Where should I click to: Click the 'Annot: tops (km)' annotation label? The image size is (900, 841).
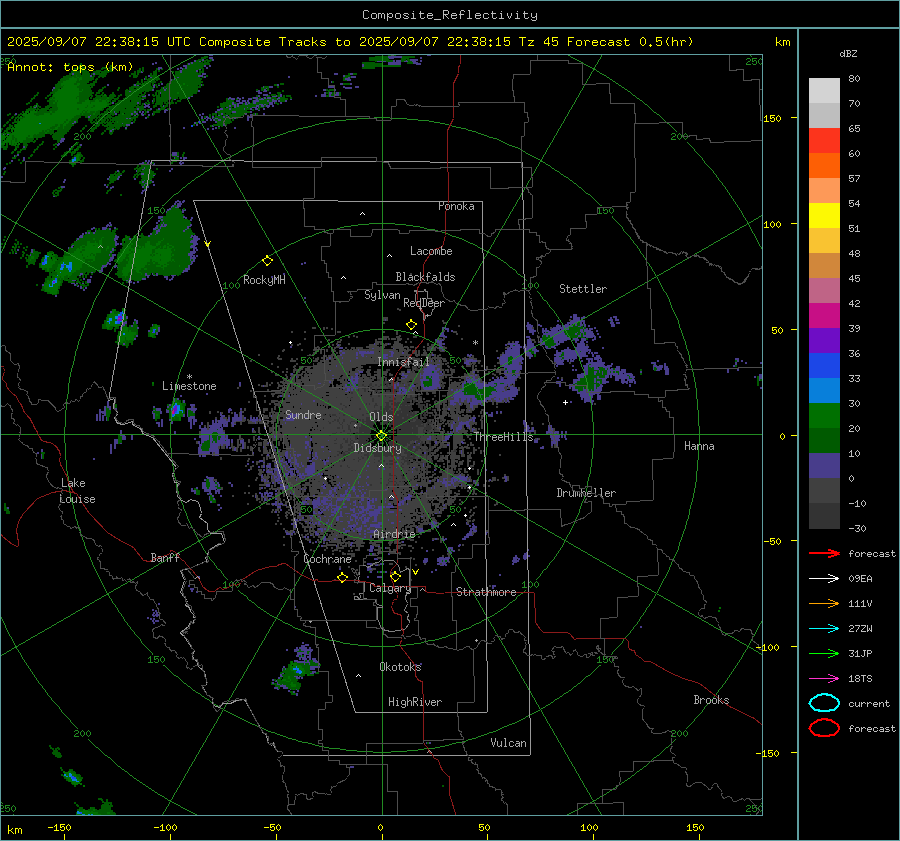70,67
